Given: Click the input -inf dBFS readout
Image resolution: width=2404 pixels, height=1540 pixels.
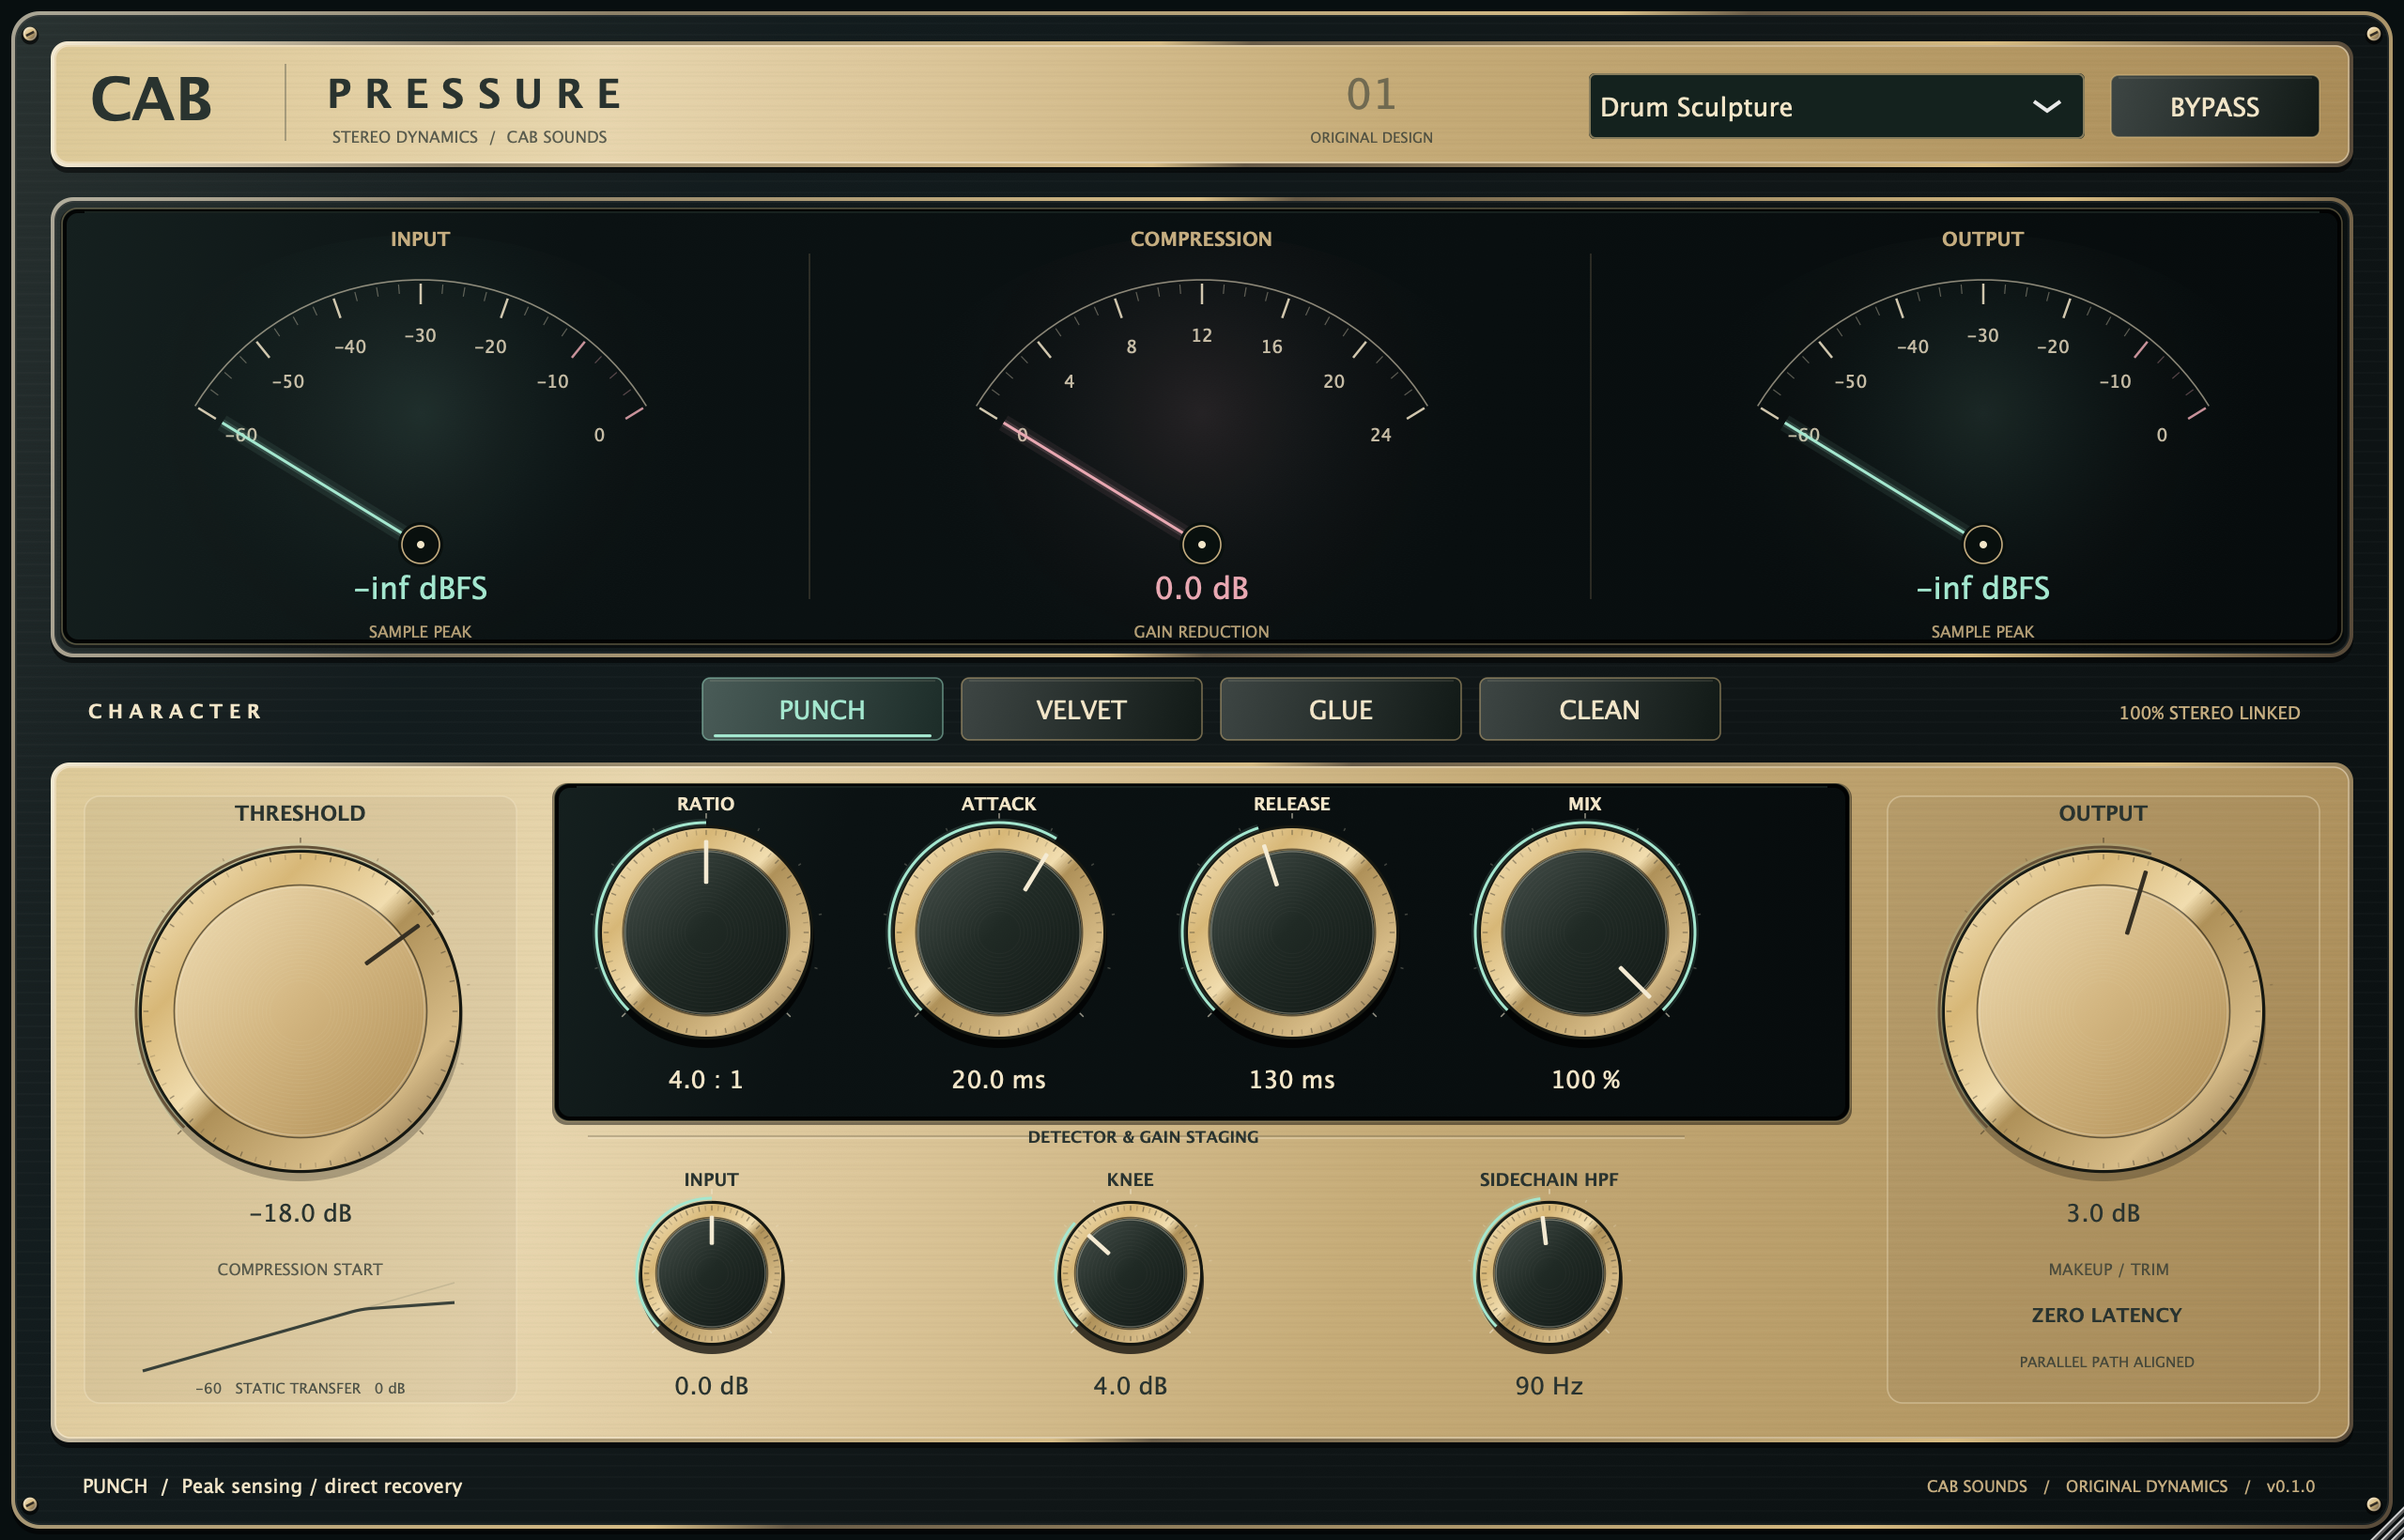Looking at the screenshot, I should click(420, 588).
